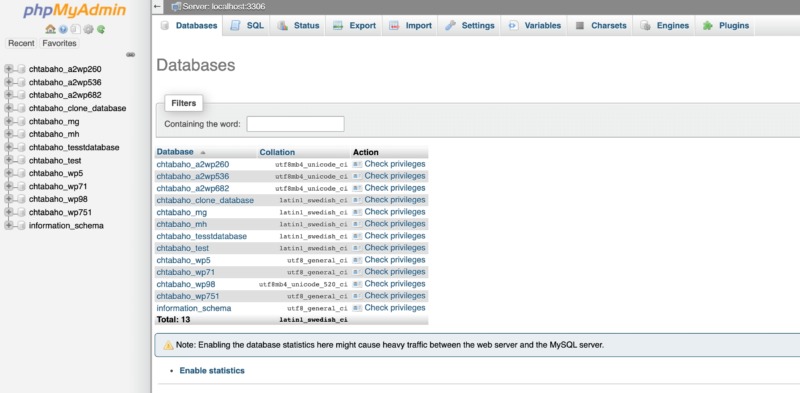Open the documentation page icon in sidebar
The image size is (800, 393).
point(76,29)
